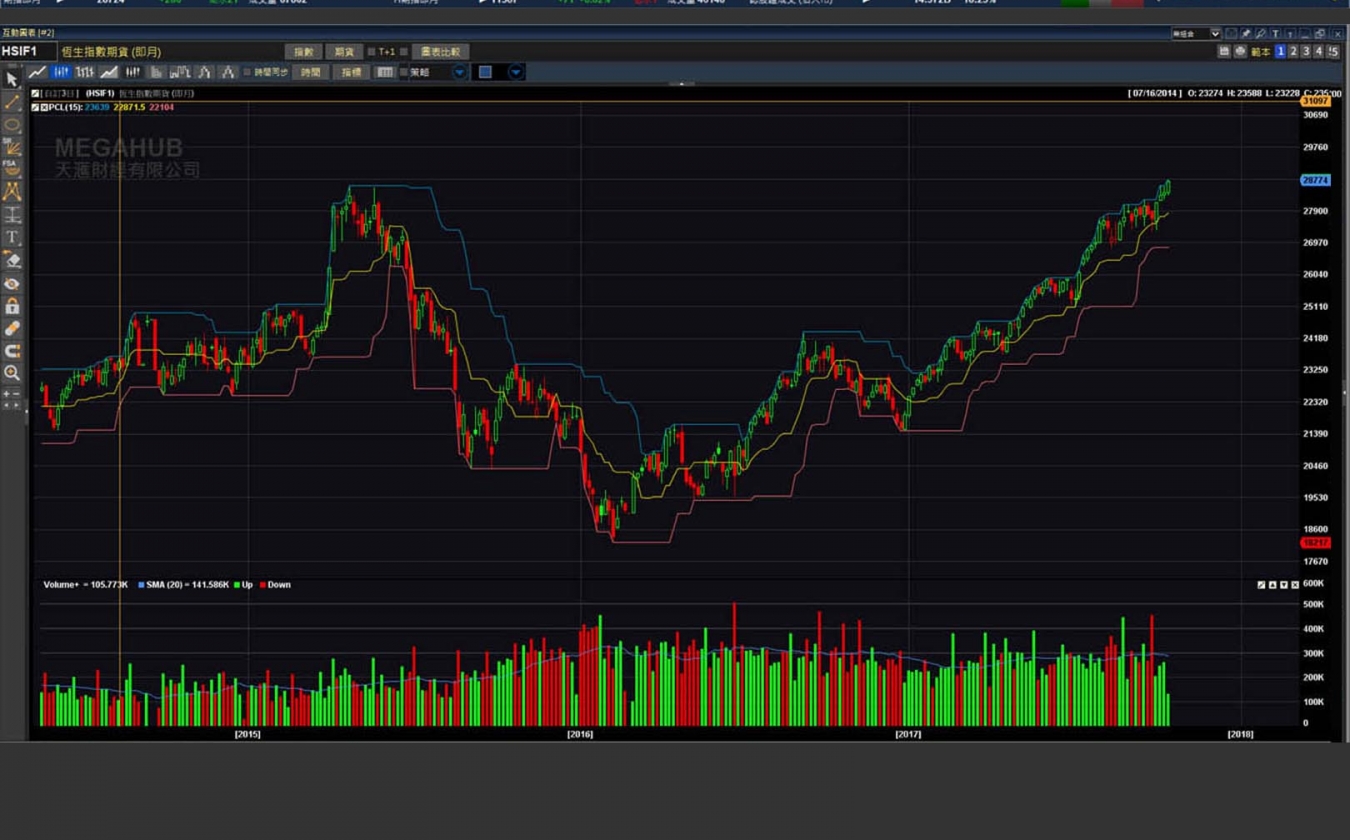Click the print chart icon
Viewport: 1350px width, 840px height.
point(1240,51)
